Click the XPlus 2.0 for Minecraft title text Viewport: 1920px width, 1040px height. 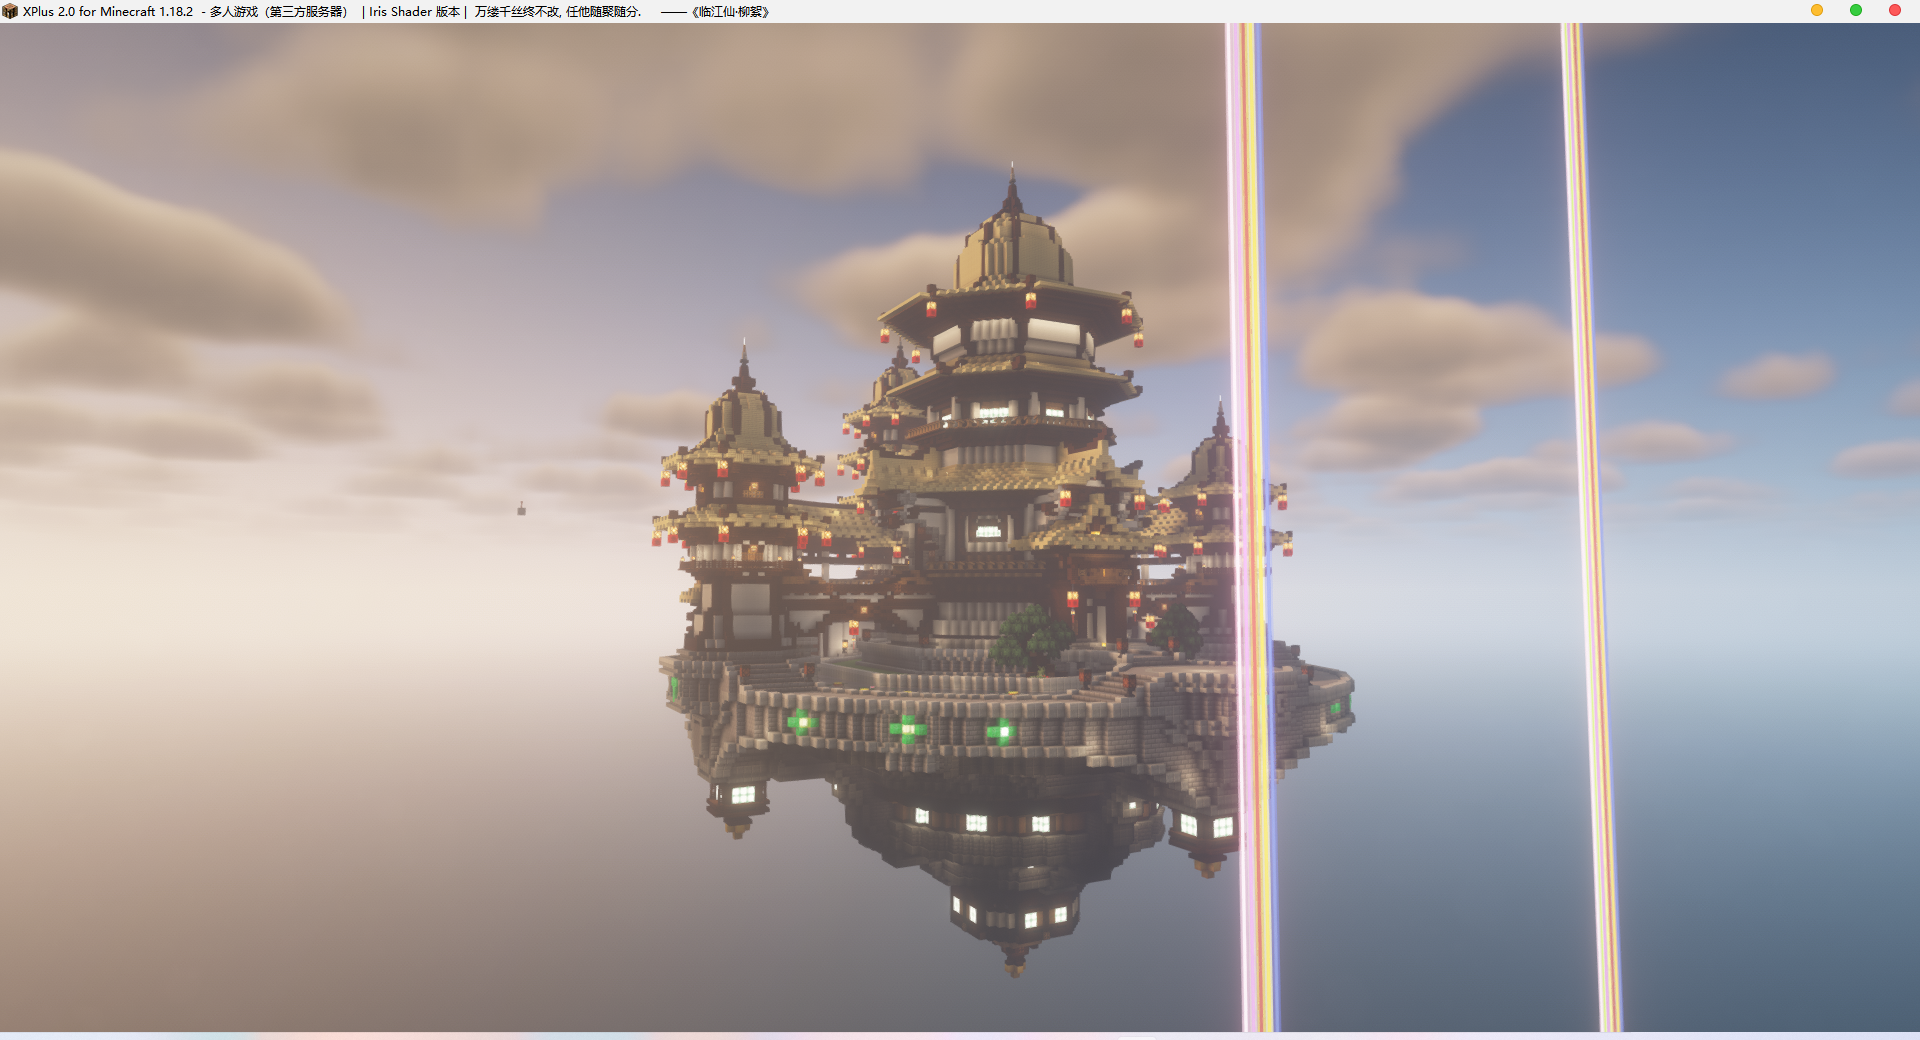(108, 12)
